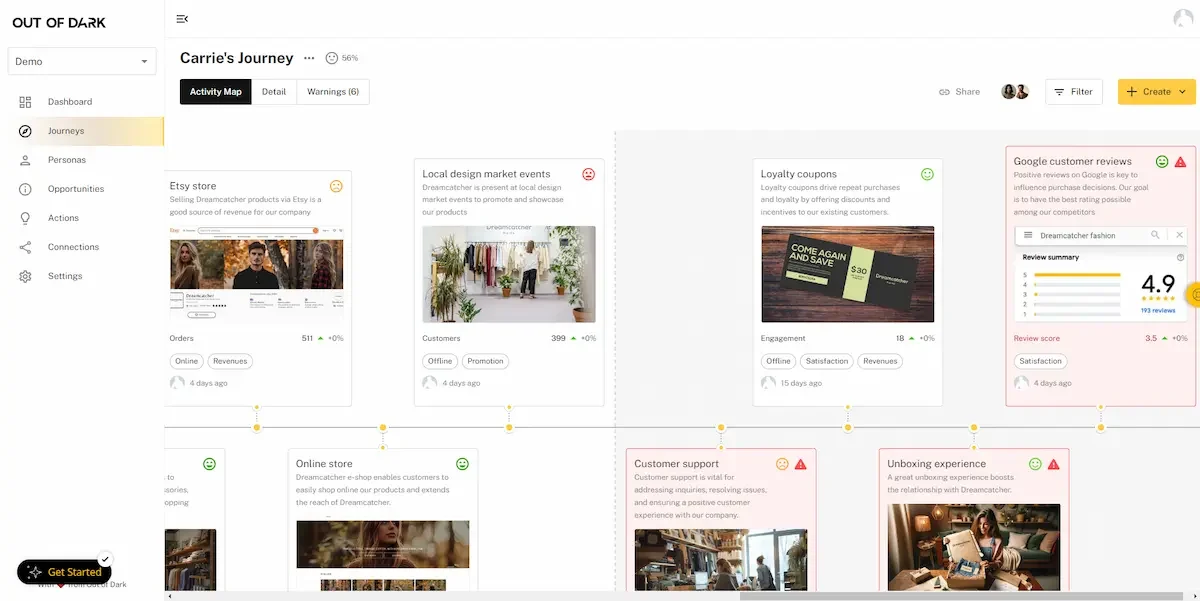The height and width of the screenshot is (601, 1200).
Task: Click the sad face on Local design market events
Action: tap(588, 174)
